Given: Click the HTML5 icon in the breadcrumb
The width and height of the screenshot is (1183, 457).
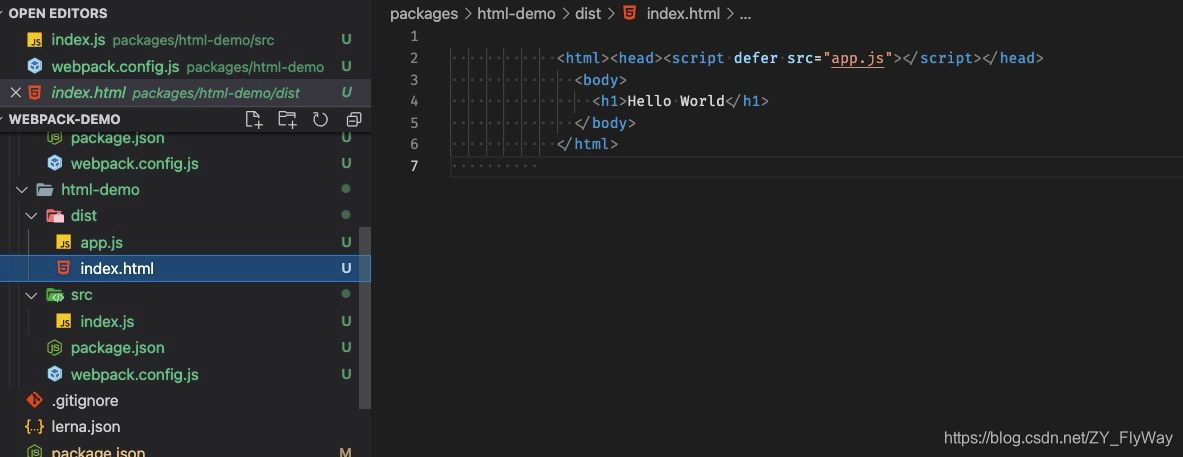Looking at the screenshot, I should (630, 14).
